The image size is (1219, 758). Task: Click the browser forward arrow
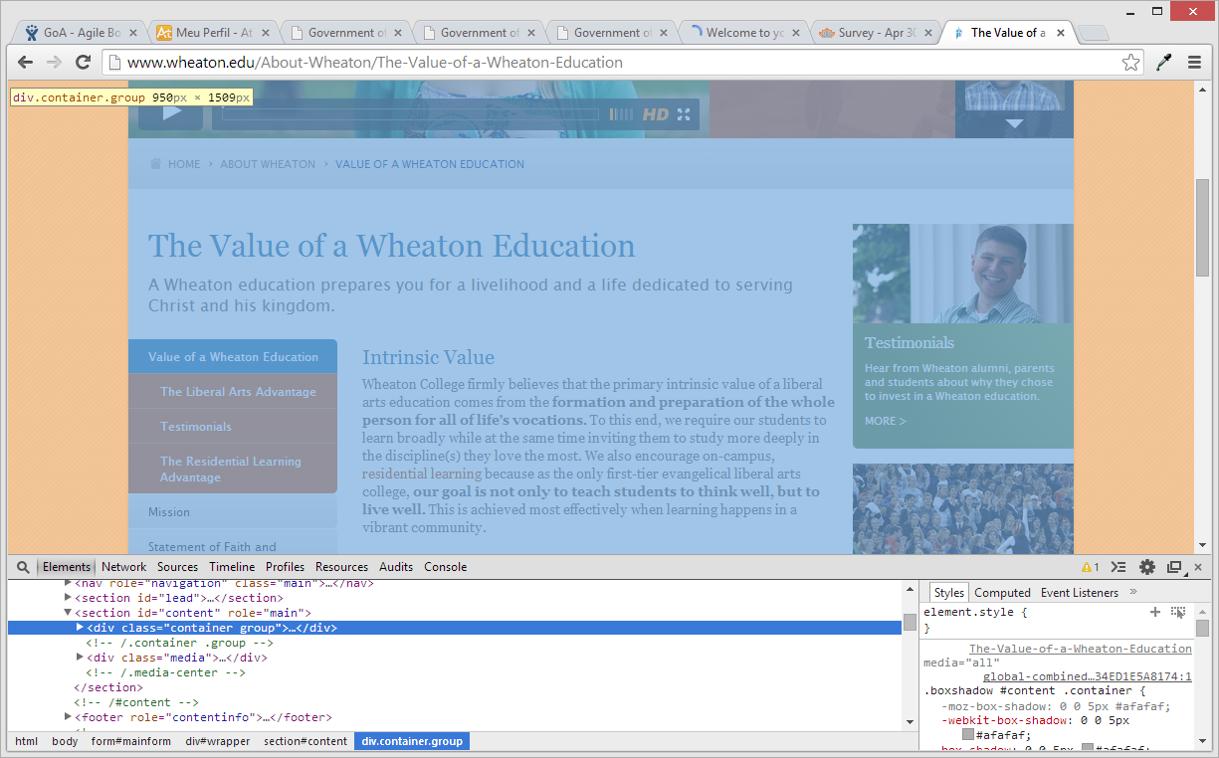click(x=54, y=62)
